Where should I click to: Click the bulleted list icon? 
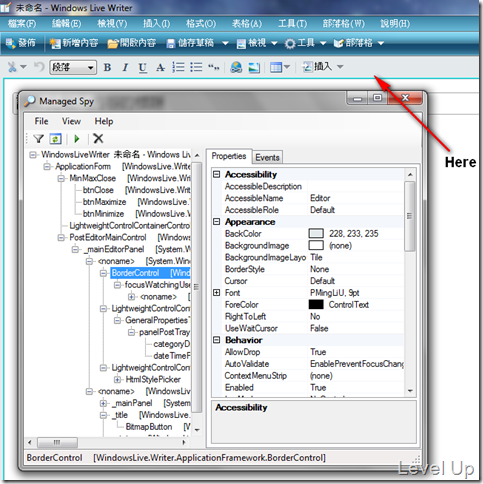point(196,67)
